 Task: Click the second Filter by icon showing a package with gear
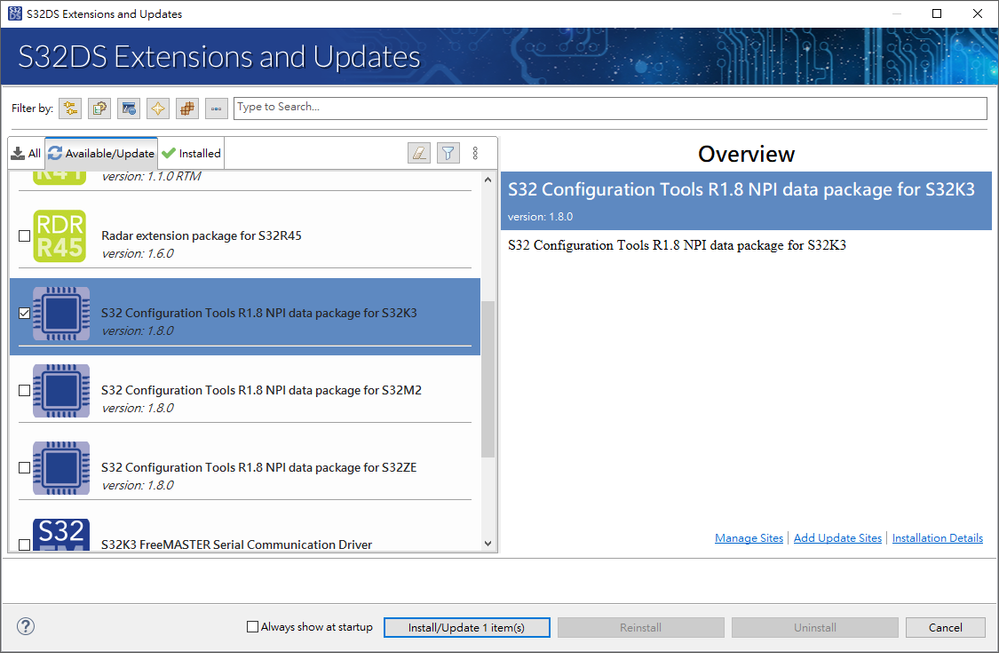tap(99, 108)
